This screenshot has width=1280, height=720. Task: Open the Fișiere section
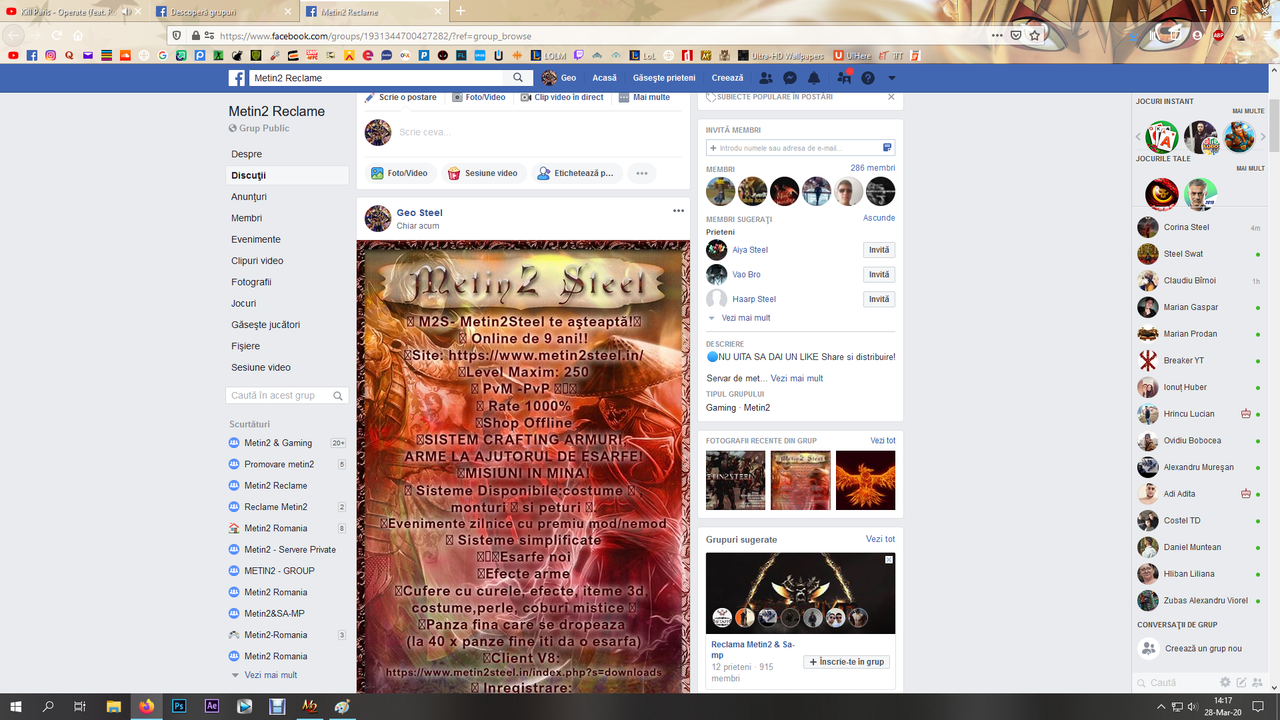click(x=246, y=346)
